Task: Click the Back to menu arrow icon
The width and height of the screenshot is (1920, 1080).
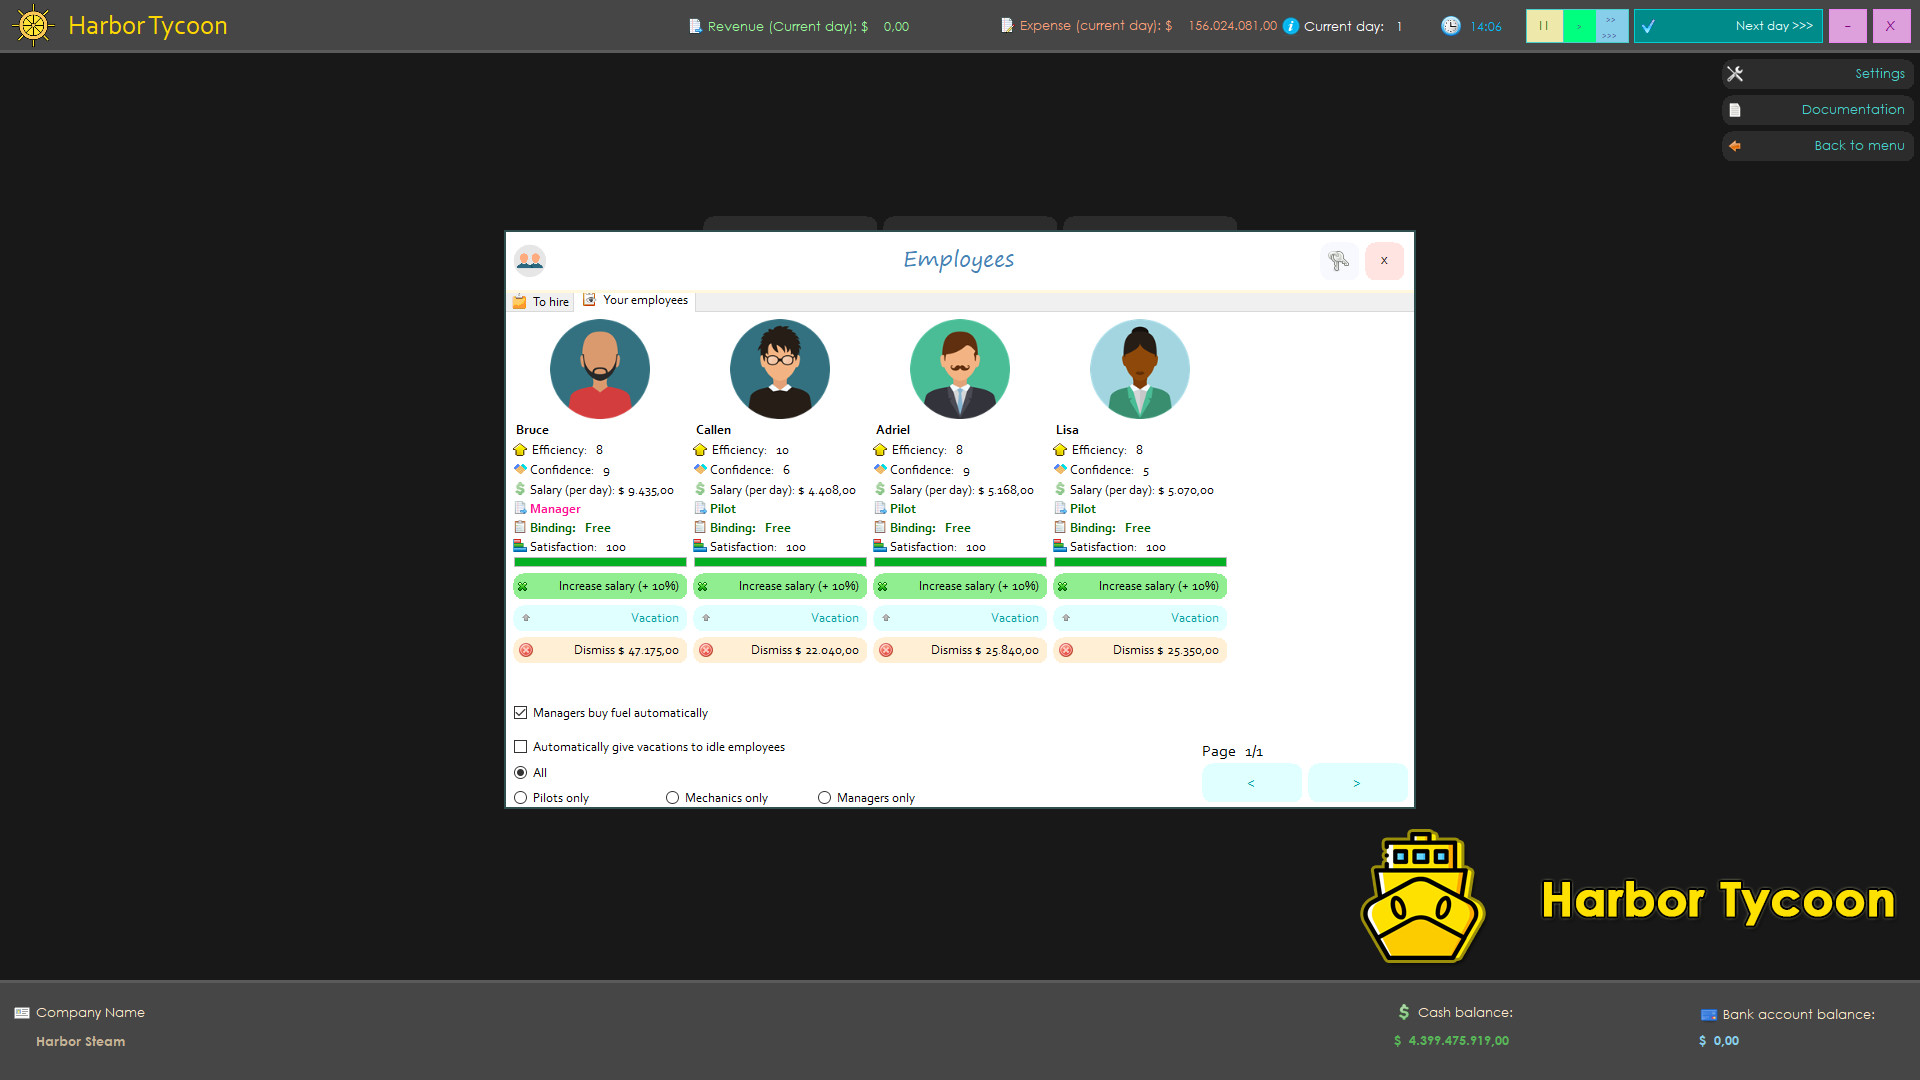Action: pyautogui.click(x=1735, y=146)
